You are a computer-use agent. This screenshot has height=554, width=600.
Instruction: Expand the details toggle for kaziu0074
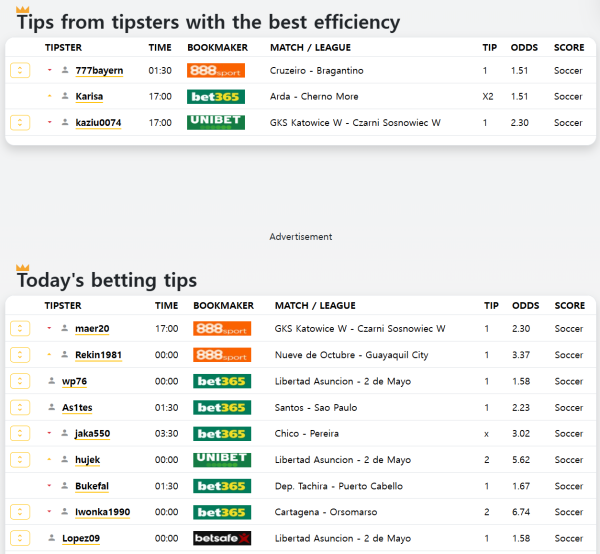point(19,122)
